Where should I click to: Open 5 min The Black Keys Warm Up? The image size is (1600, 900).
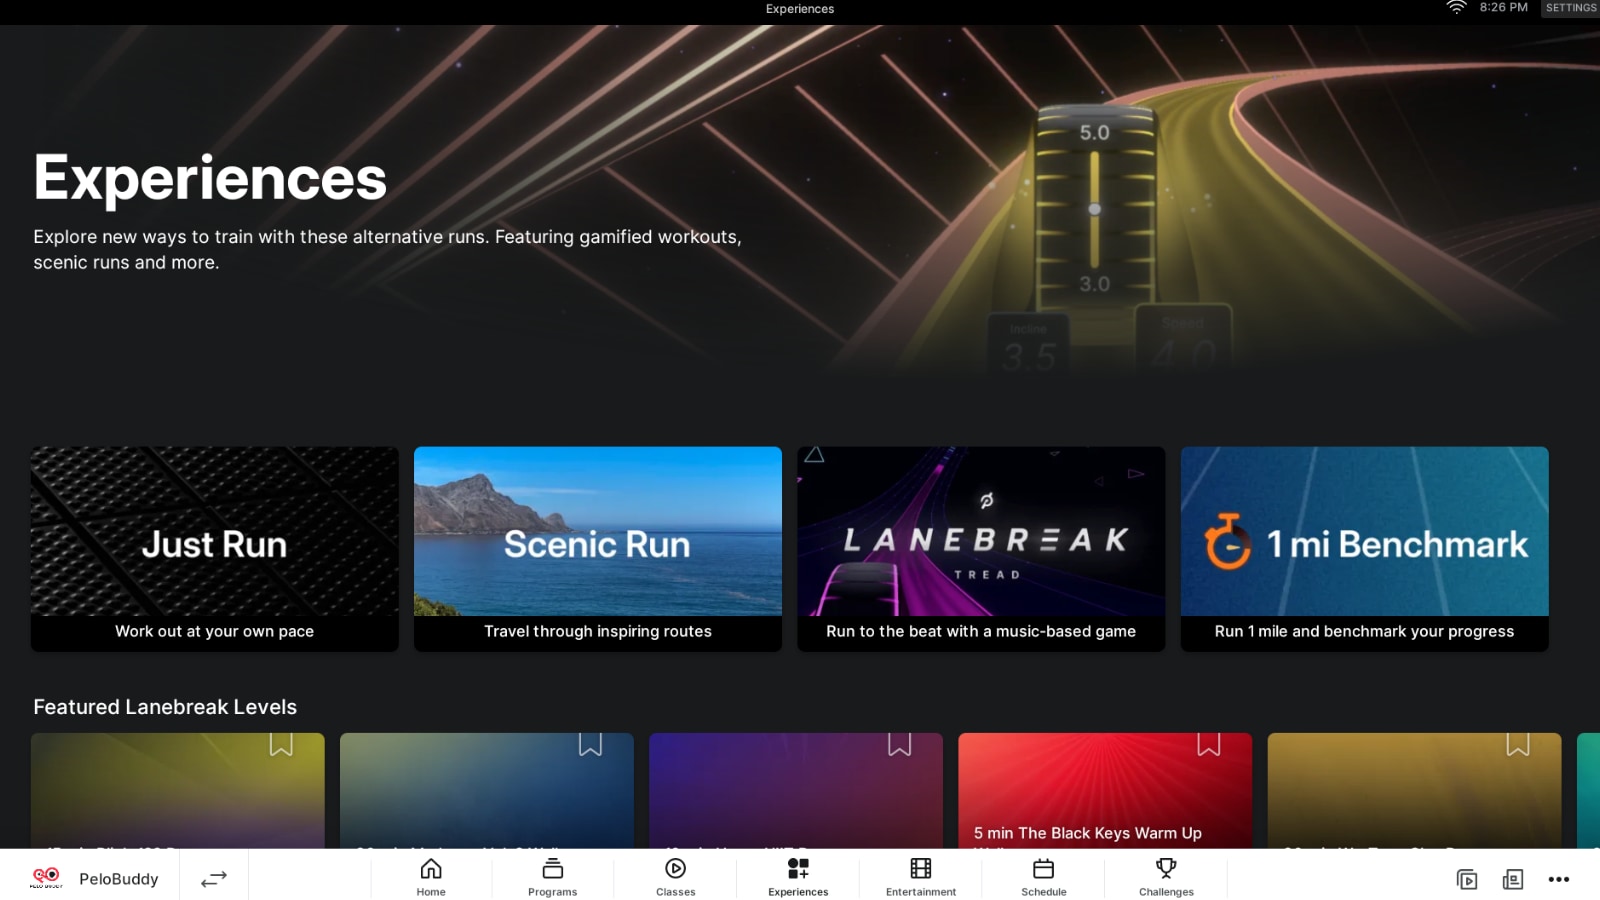[x=1105, y=791]
